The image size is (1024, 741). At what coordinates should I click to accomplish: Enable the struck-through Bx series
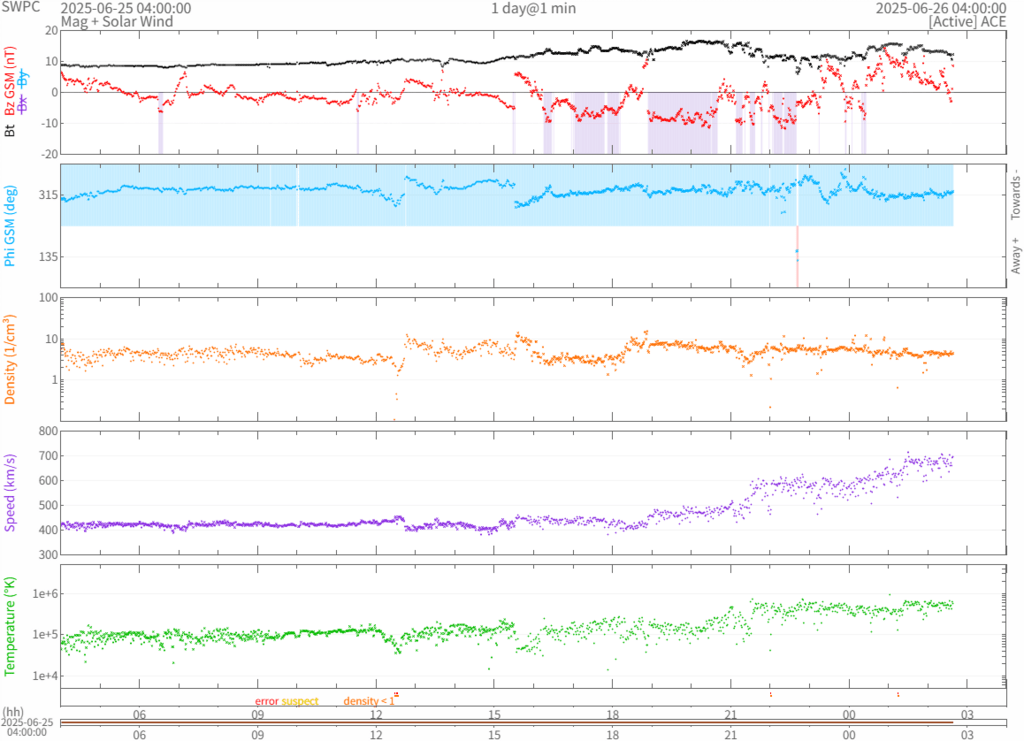pos(24,104)
